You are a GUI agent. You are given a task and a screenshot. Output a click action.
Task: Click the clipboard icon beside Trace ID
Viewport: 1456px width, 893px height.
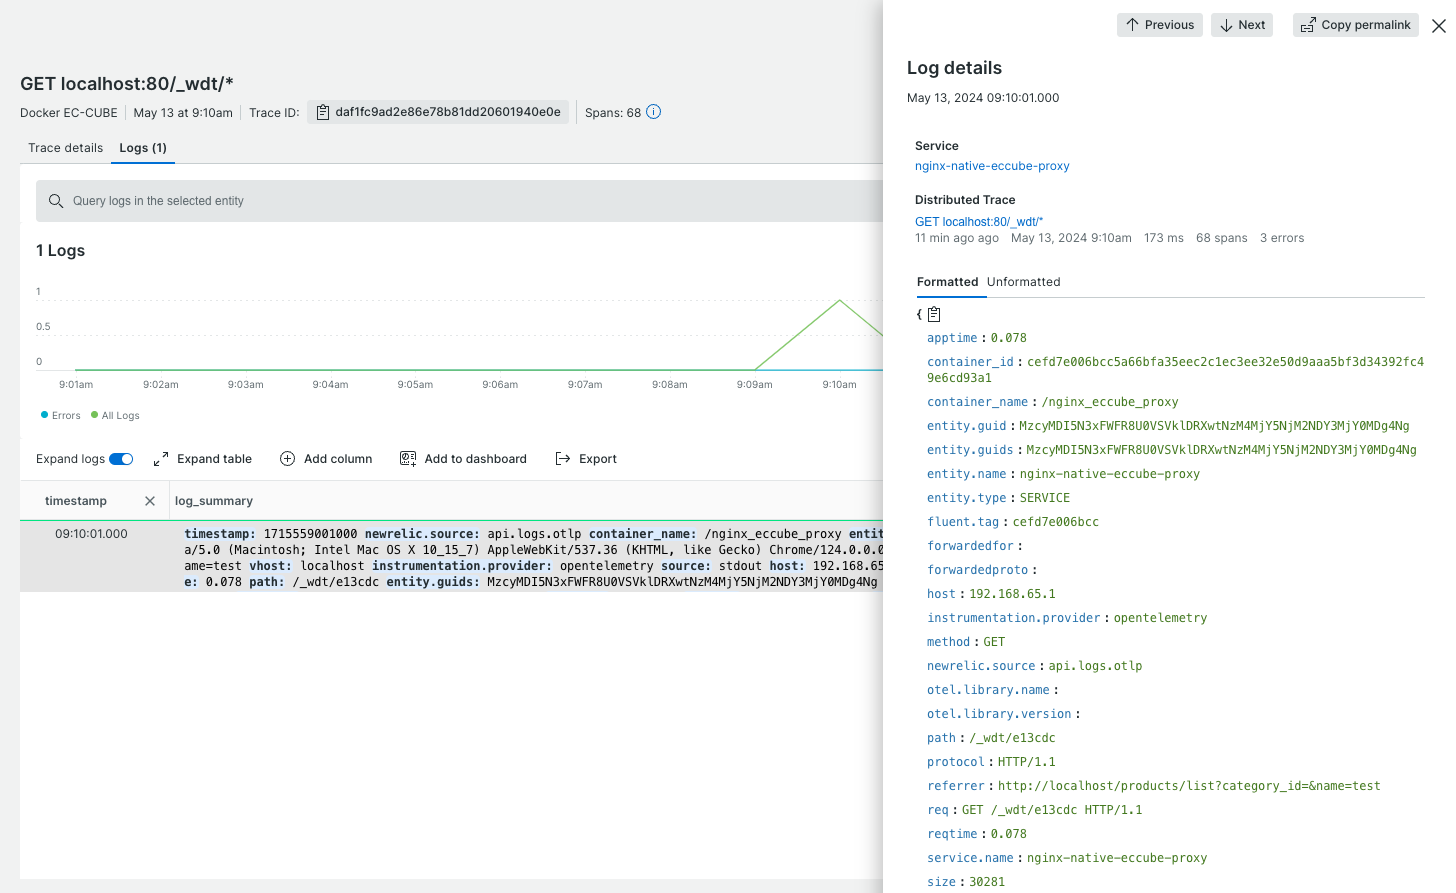(322, 113)
